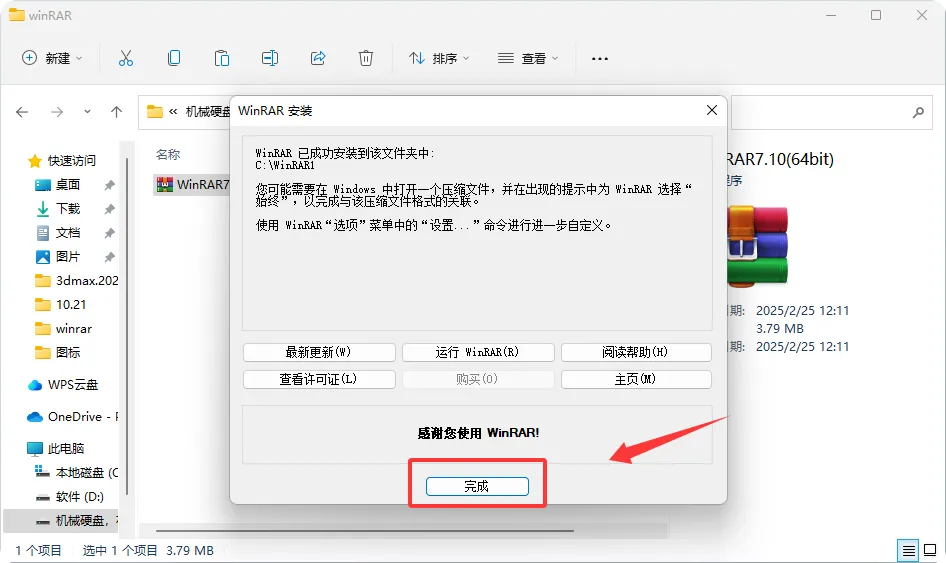Click the pin icon beside 桌面
Image resolution: width=946 pixels, height=563 pixels.
click(x=109, y=185)
